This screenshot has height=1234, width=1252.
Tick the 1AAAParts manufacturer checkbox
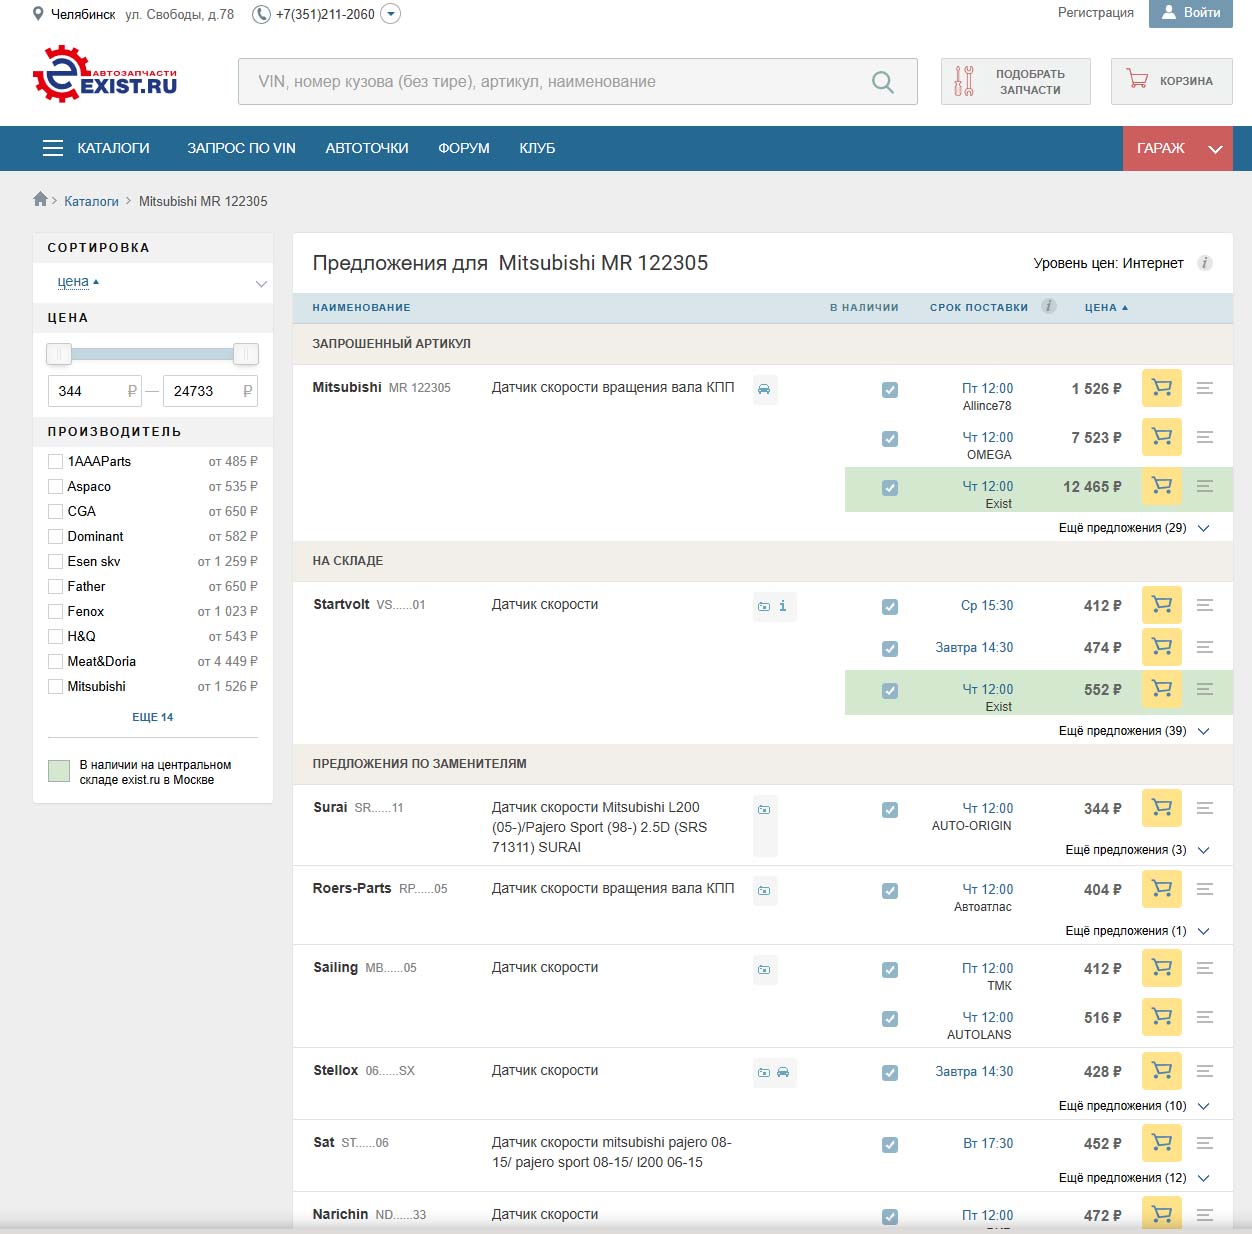pos(56,461)
